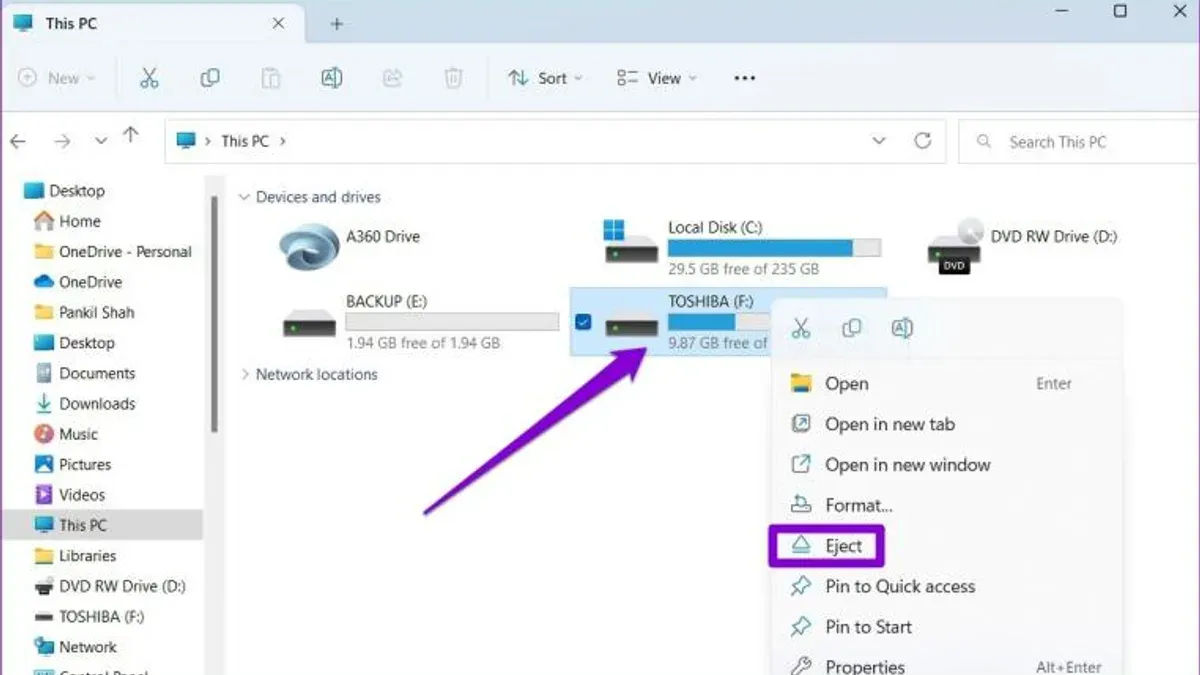The height and width of the screenshot is (675, 1200).
Task: Click the Local Disk (C:) usage bar
Action: [775, 248]
